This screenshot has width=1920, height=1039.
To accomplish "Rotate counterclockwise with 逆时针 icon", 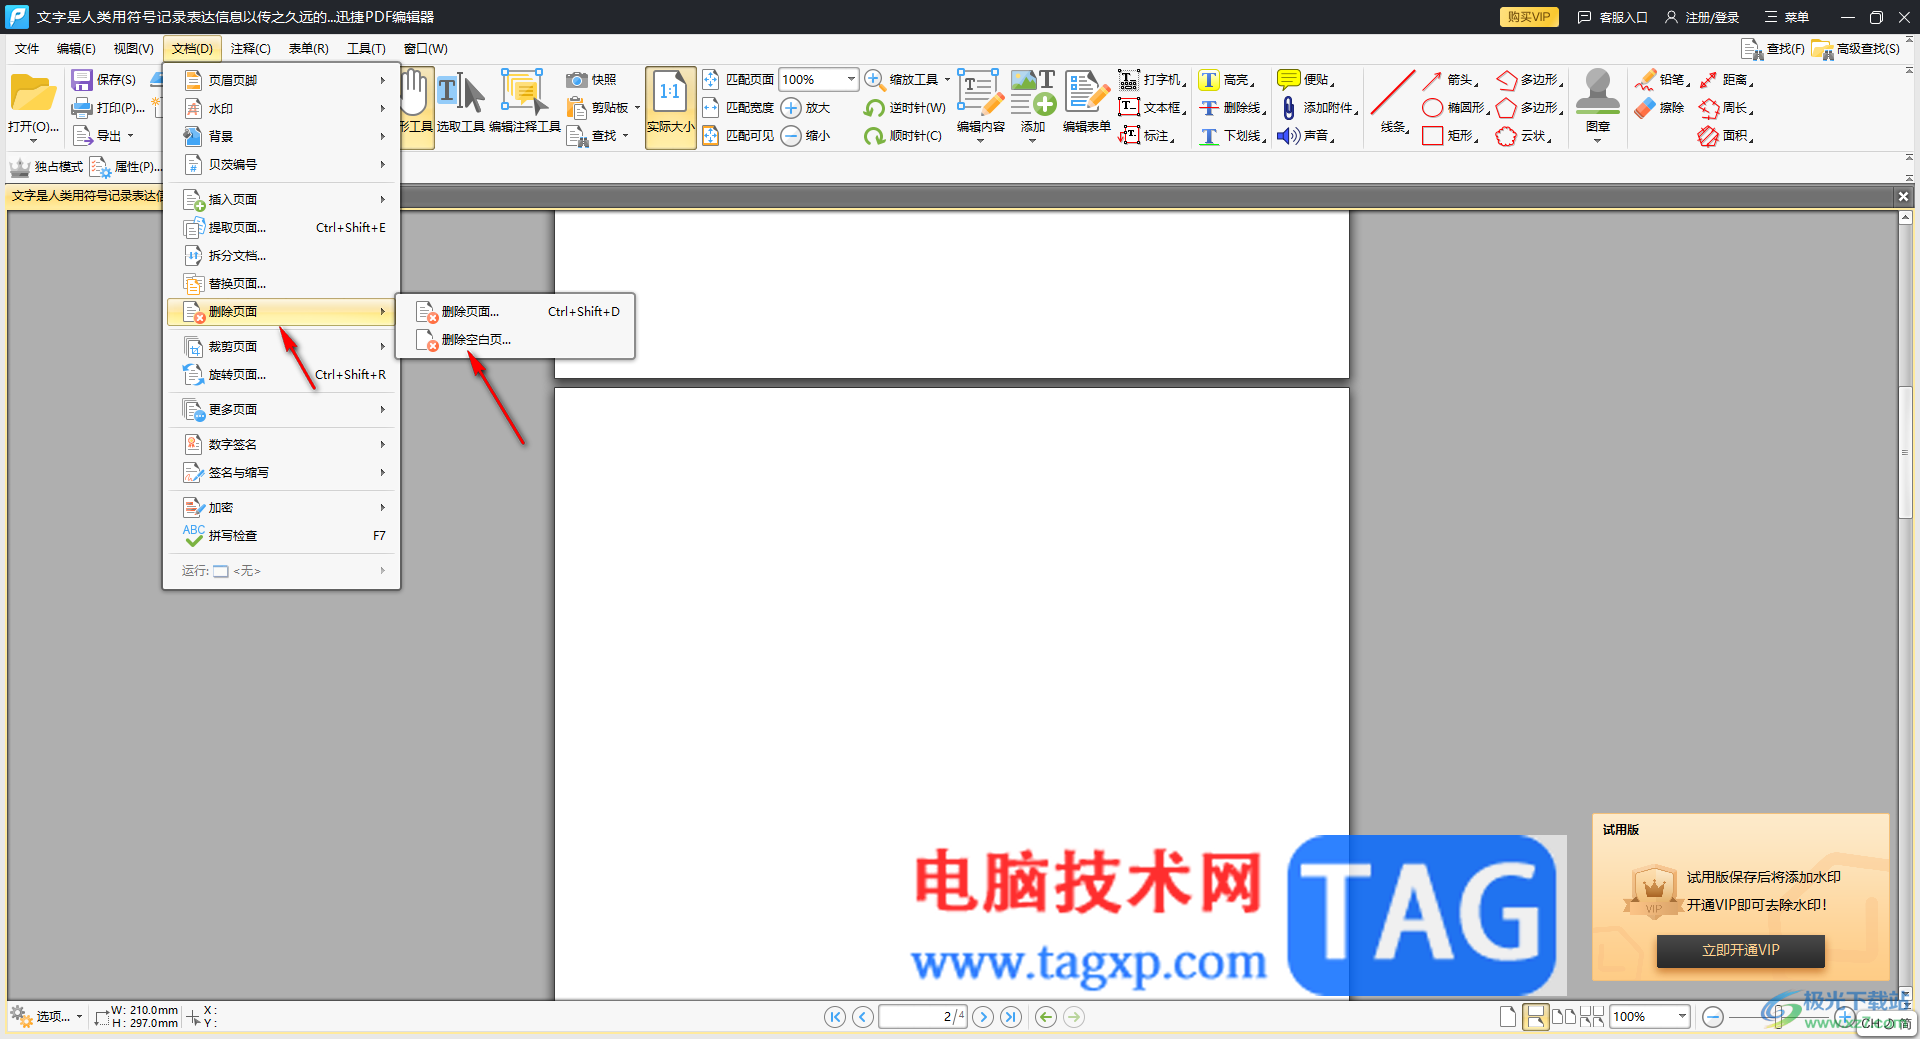I will click(x=875, y=108).
